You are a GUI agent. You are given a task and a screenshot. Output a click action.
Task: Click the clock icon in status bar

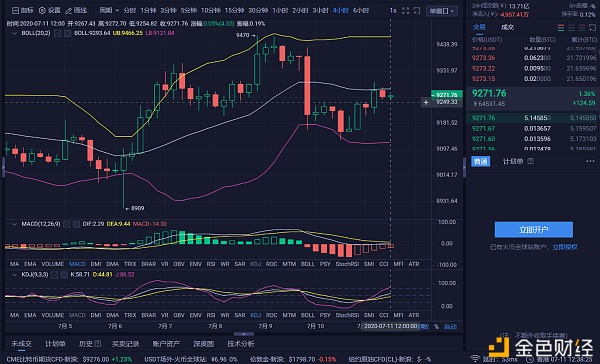coord(530,359)
